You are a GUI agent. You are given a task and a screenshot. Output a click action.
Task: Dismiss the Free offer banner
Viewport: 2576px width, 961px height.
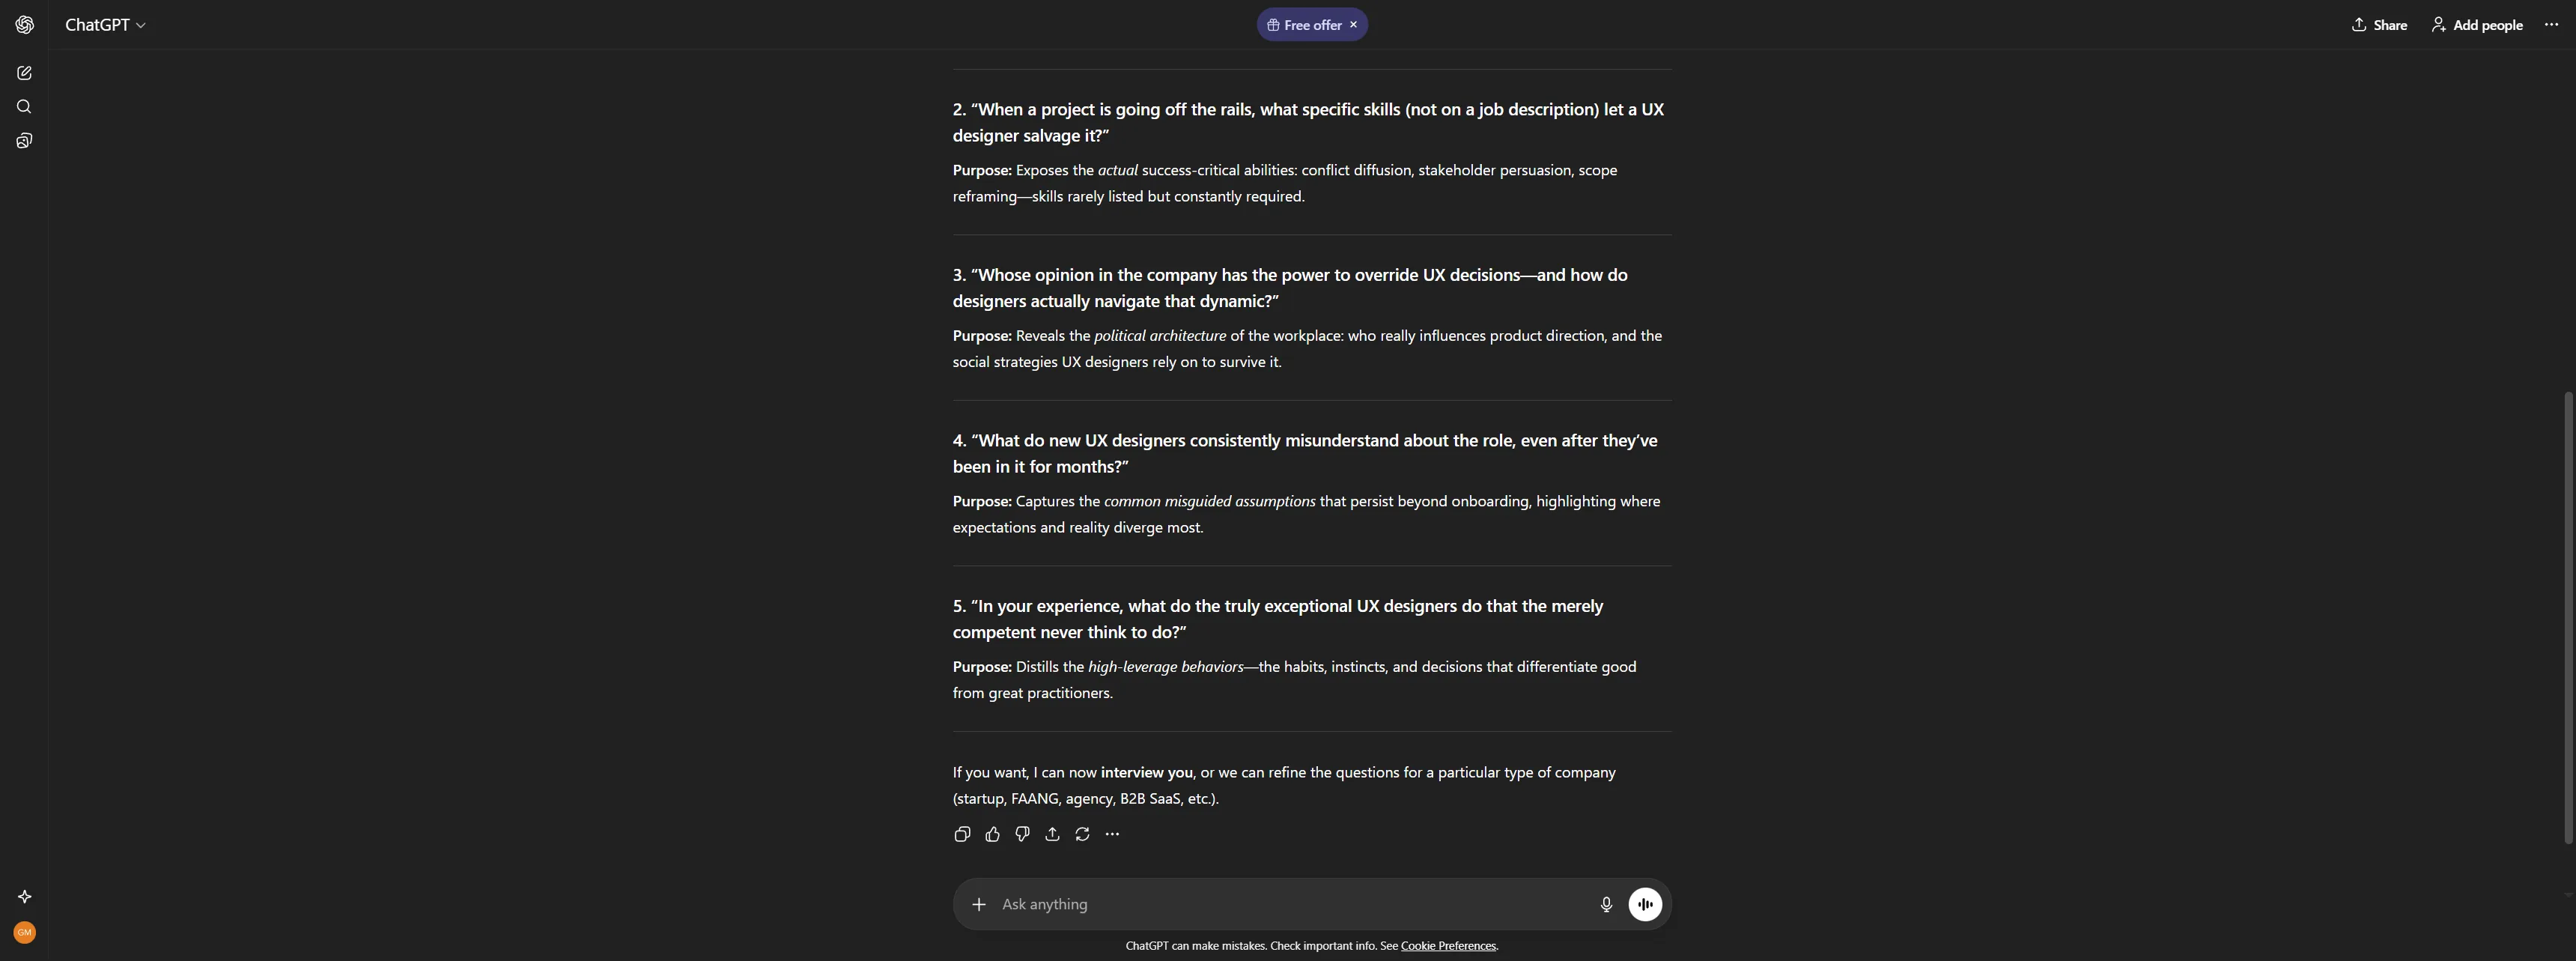(x=1353, y=25)
